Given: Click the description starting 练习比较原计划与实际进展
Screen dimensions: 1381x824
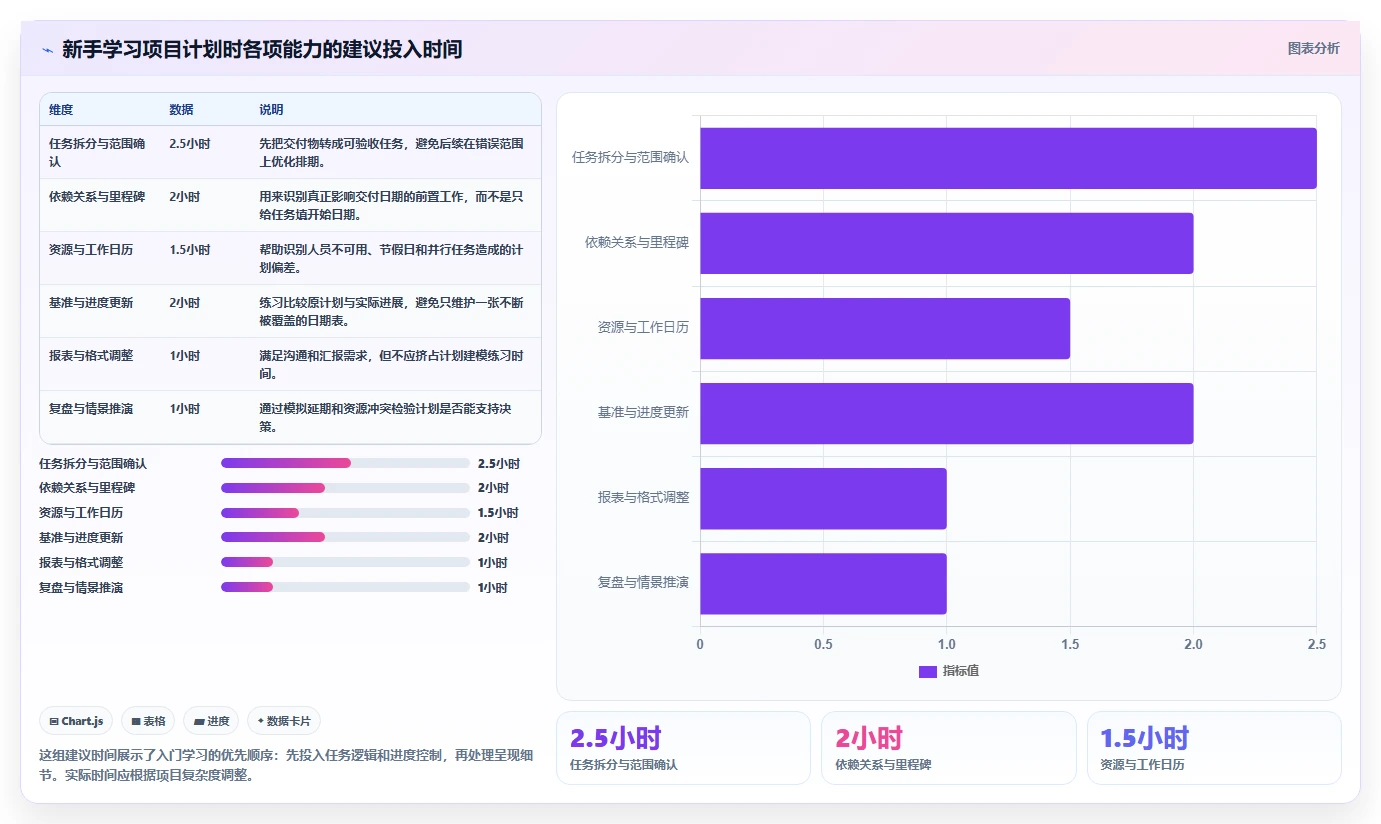Looking at the screenshot, I should 391,311.
